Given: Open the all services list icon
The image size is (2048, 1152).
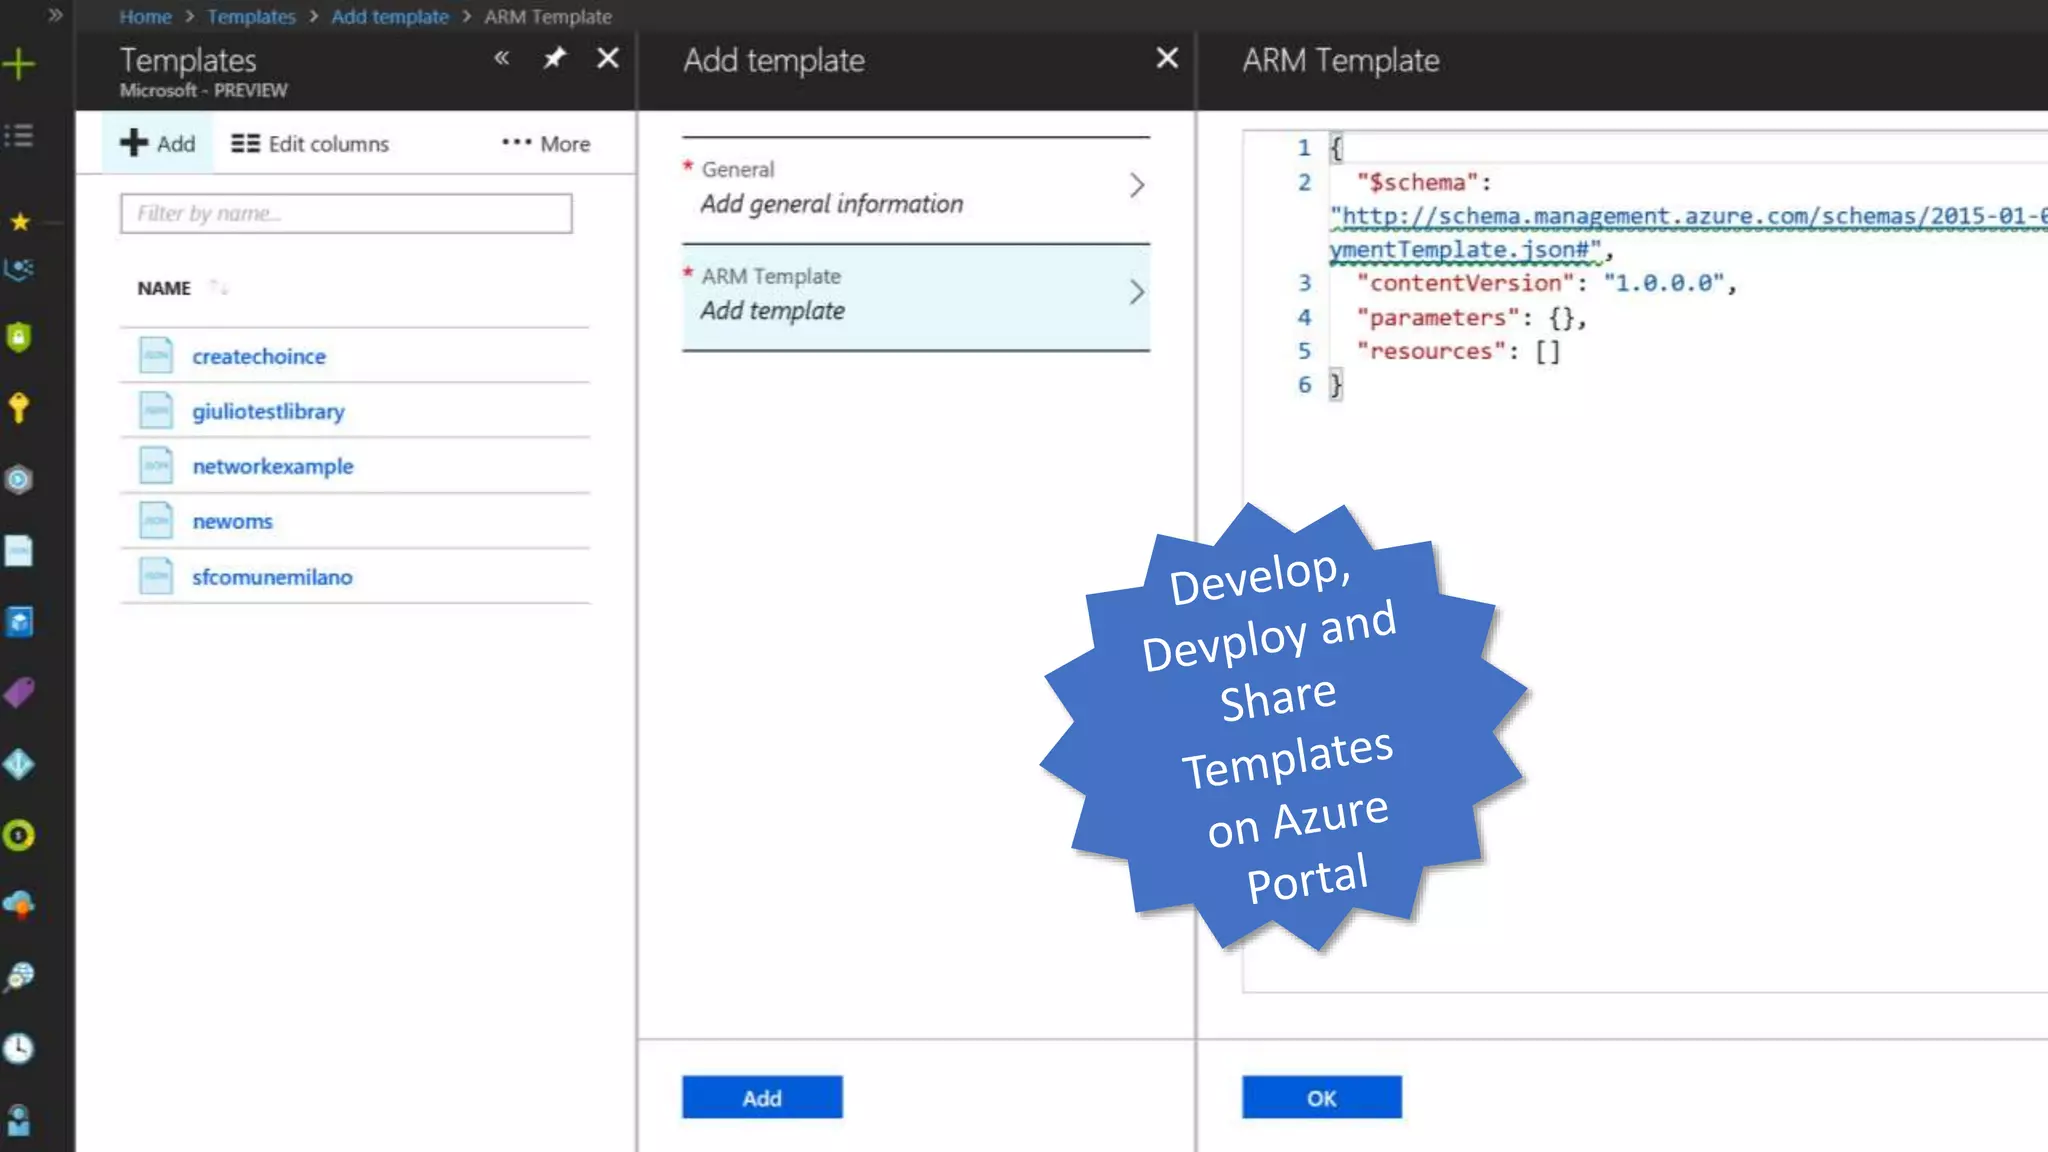Looking at the screenshot, I should [x=19, y=135].
